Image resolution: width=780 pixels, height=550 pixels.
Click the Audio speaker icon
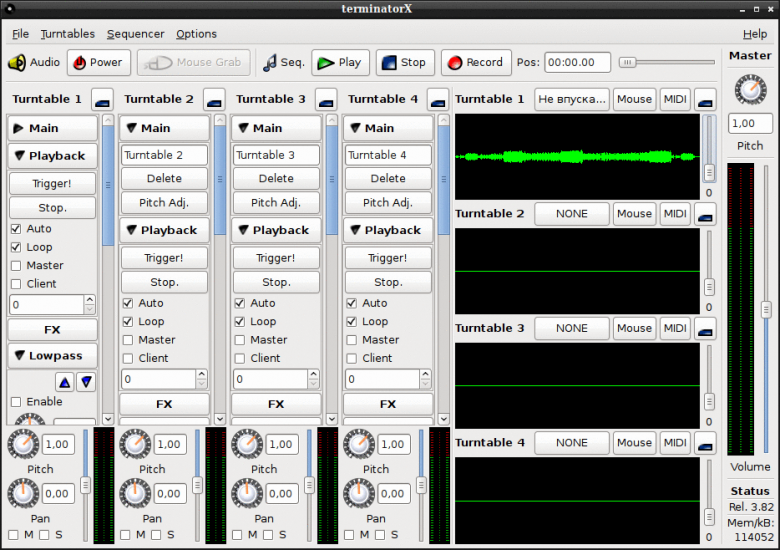coord(17,63)
